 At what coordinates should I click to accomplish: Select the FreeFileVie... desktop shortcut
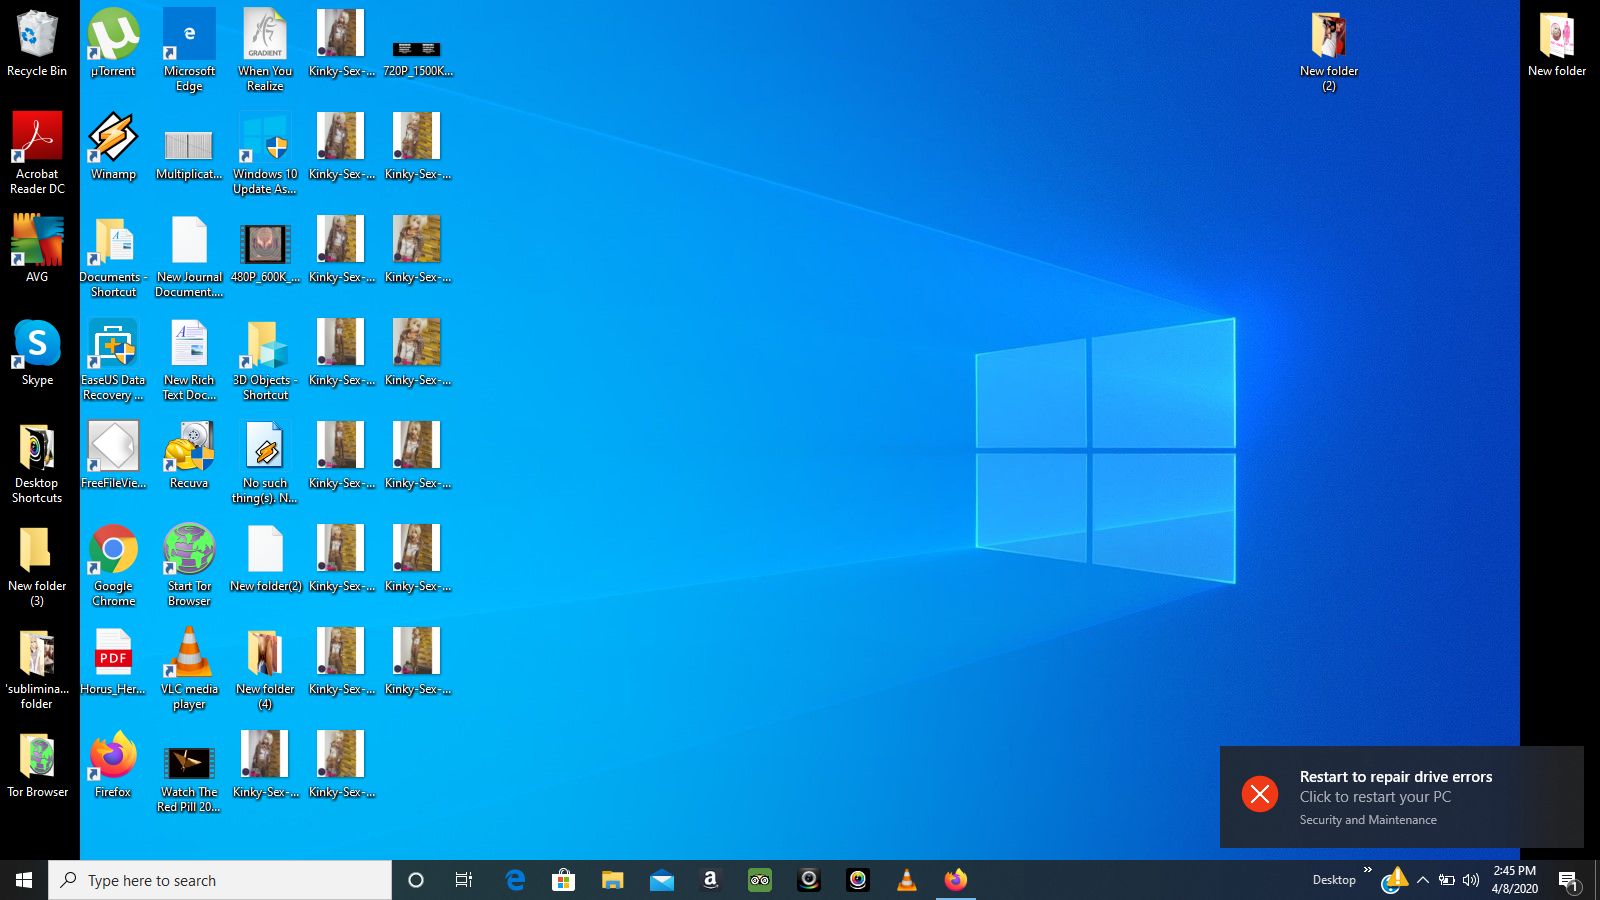pos(113,455)
